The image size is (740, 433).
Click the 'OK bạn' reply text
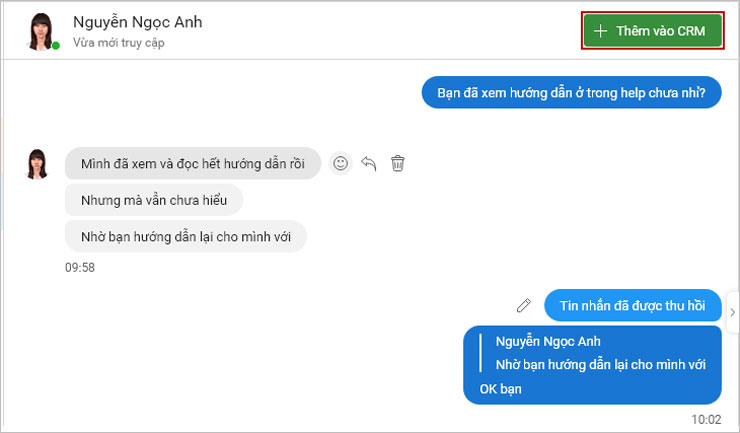(x=501, y=389)
